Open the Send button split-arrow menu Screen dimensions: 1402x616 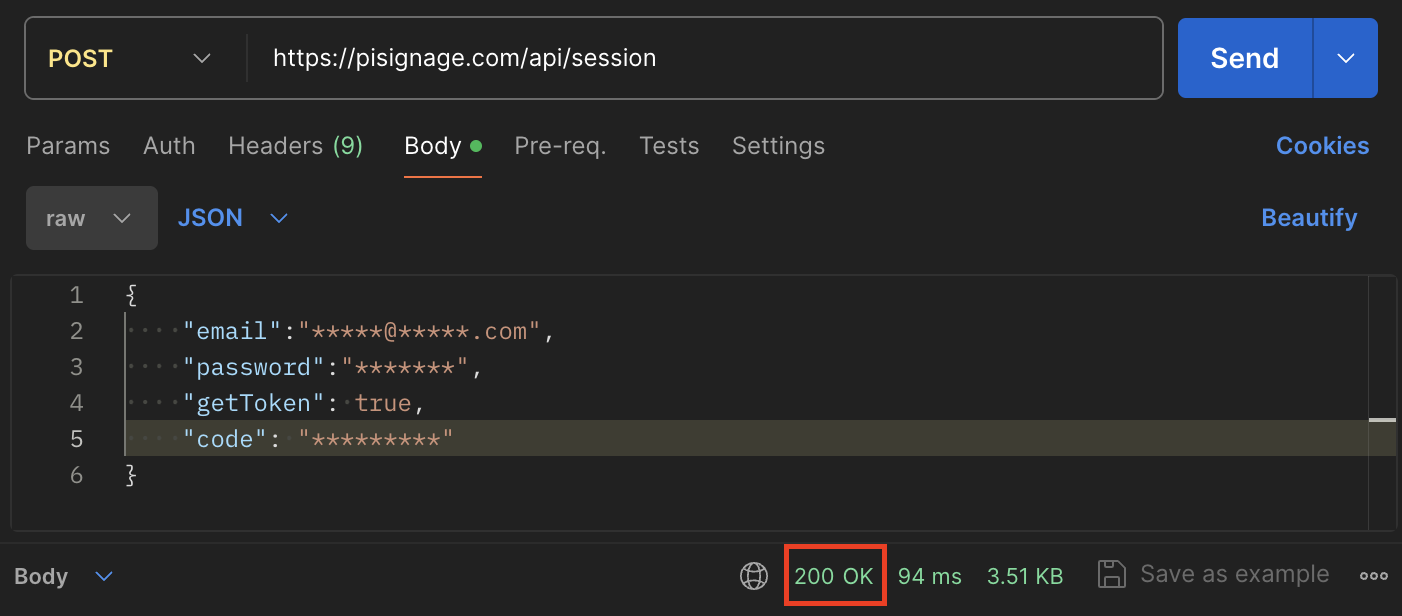1345,57
